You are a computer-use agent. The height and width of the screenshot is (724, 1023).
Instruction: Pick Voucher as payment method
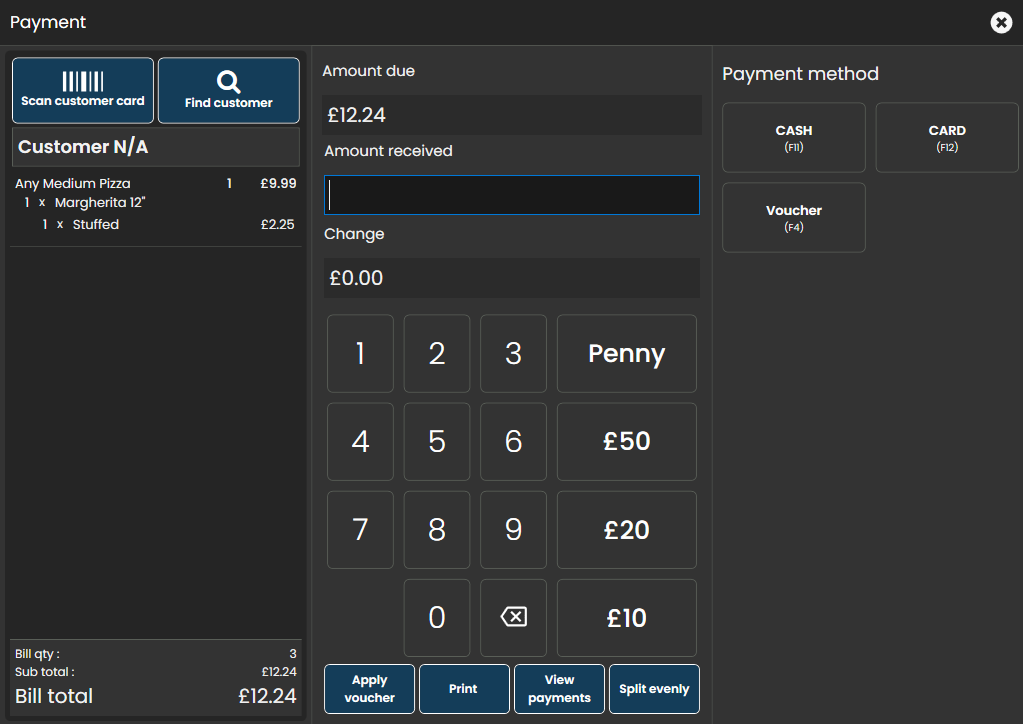click(x=794, y=217)
